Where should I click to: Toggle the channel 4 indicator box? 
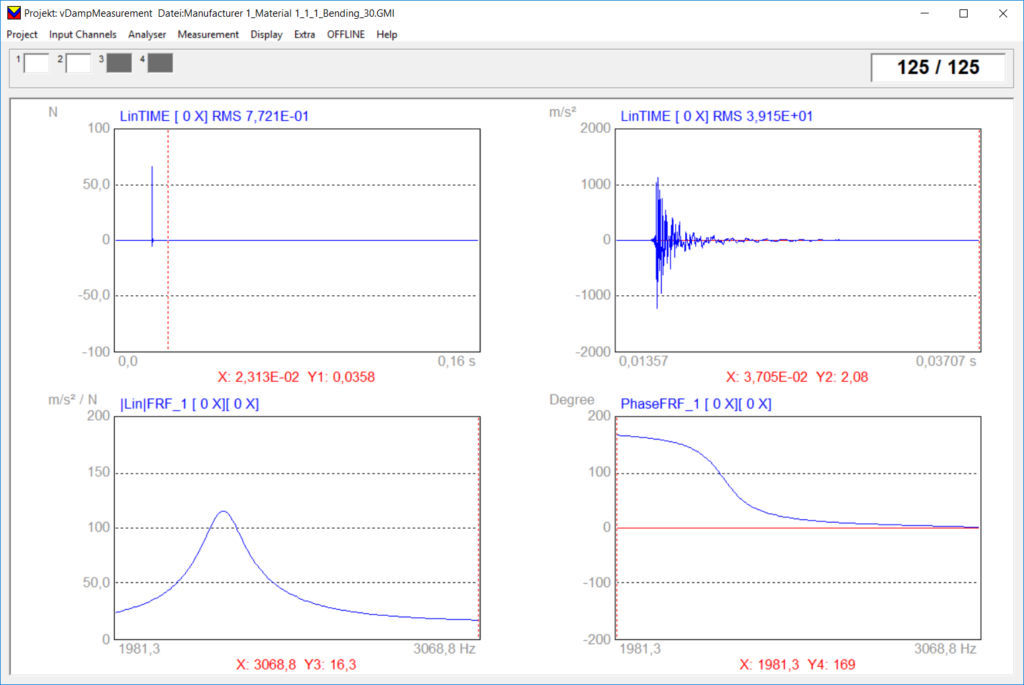click(160, 62)
